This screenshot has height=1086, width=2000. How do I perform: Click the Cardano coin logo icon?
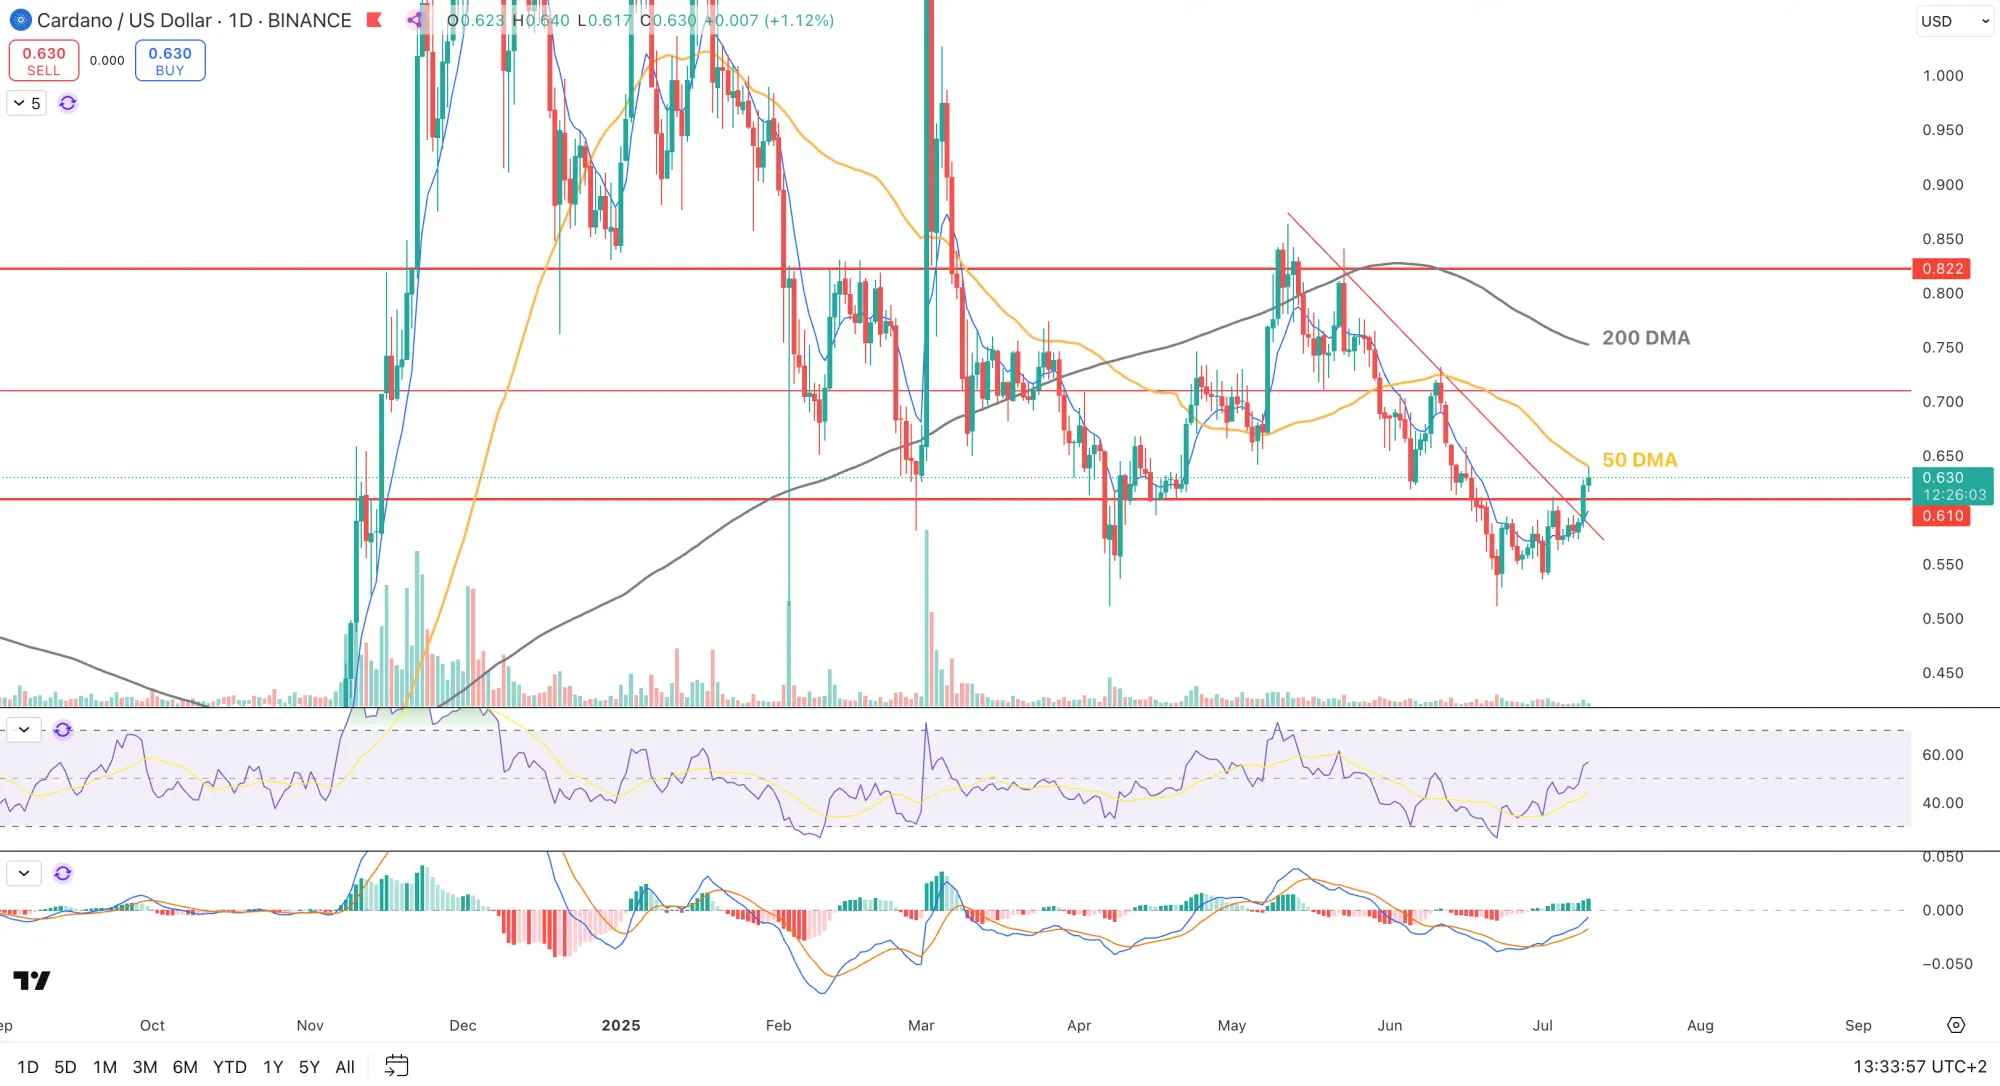pos(20,20)
